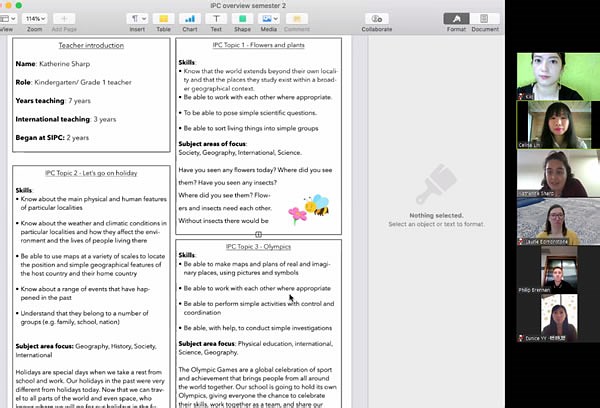Click the Add Page plus button
This screenshot has height=408, width=600.
click(64, 18)
